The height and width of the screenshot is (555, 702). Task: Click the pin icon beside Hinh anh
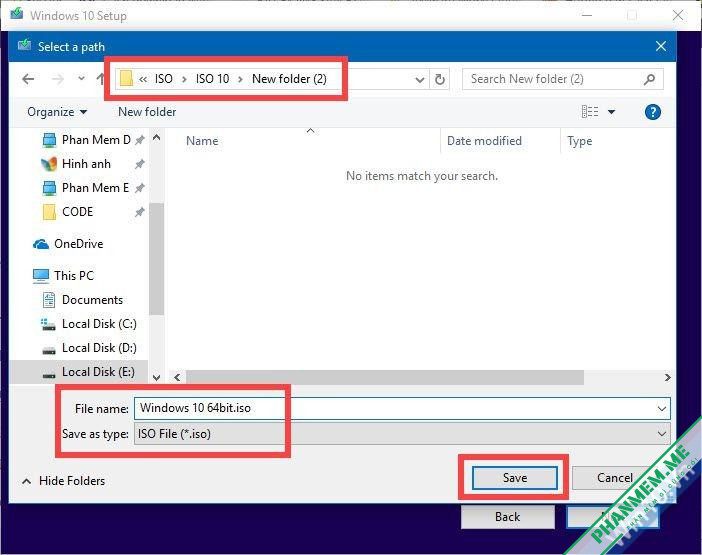pyautogui.click(x=140, y=164)
